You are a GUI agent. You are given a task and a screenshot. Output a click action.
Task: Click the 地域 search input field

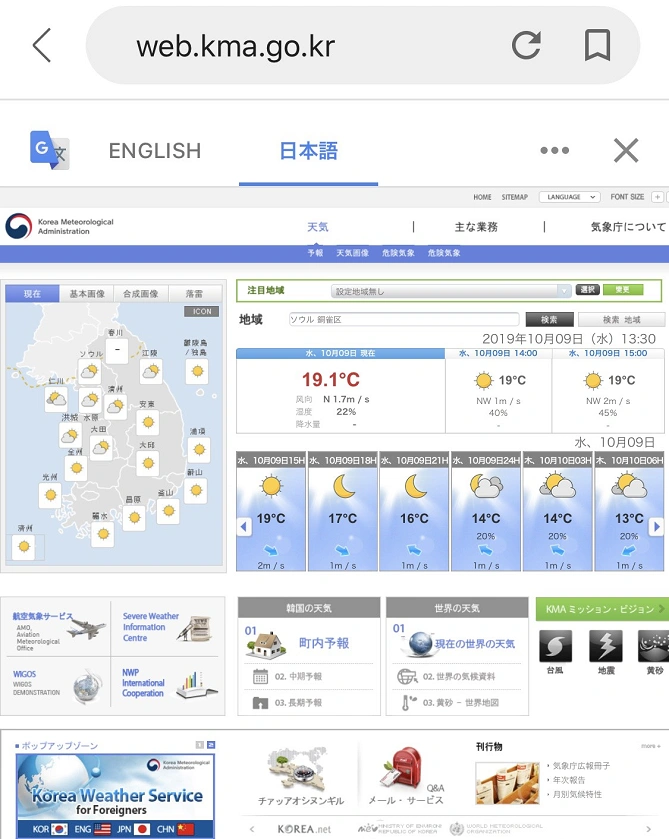pyautogui.click(x=404, y=319)
